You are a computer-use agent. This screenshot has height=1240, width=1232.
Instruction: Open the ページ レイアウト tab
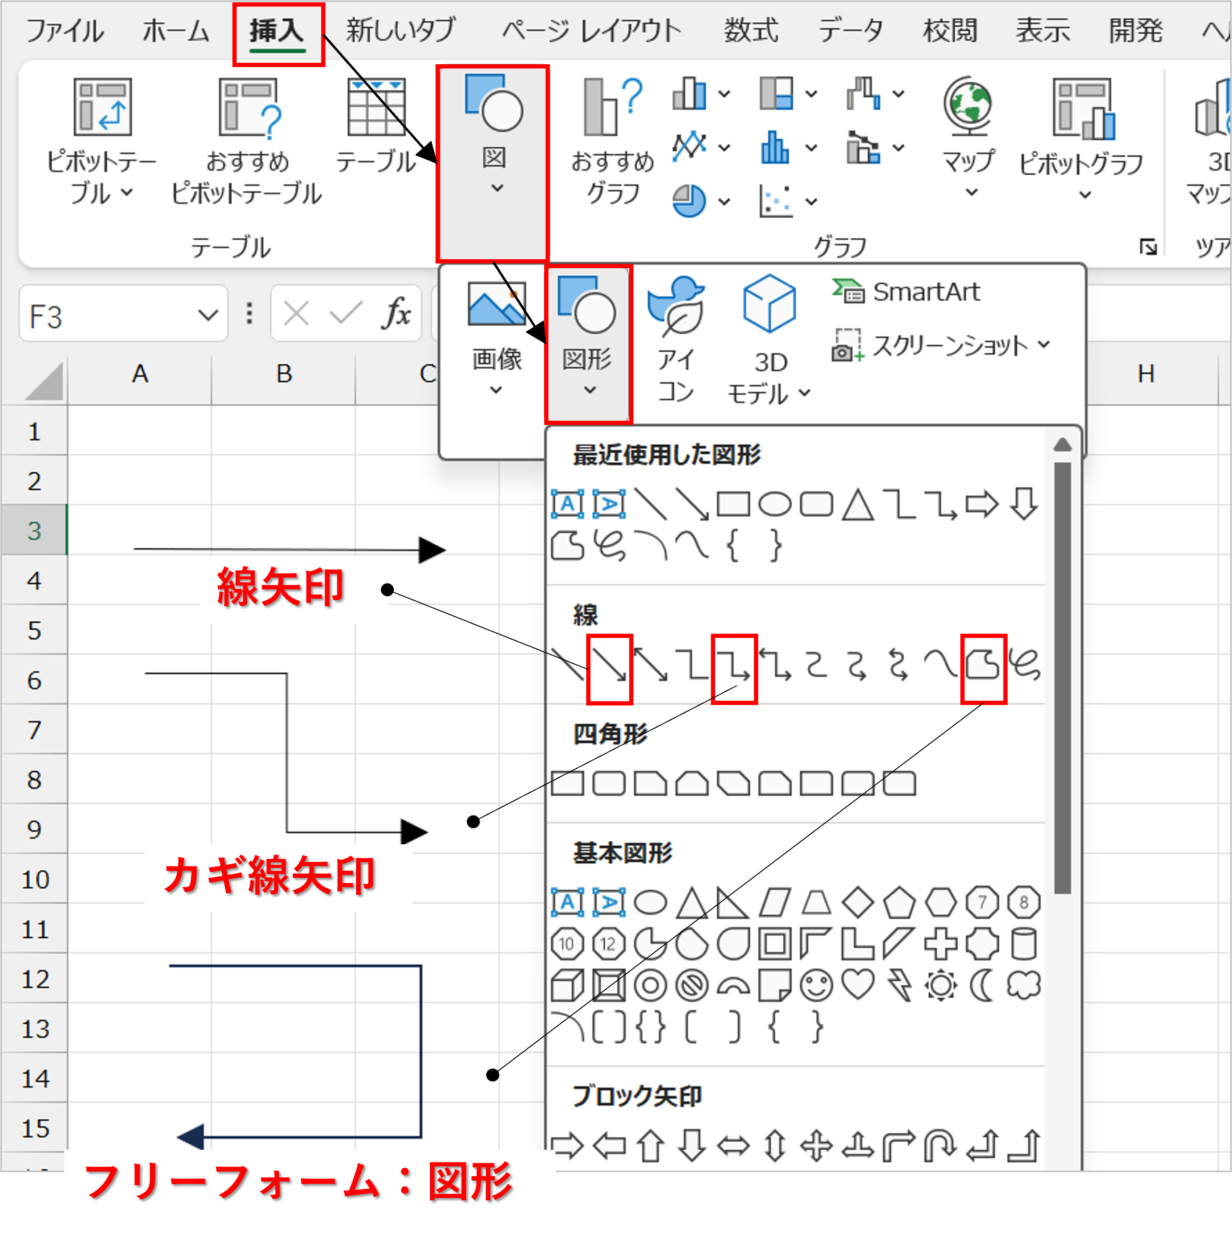click(x=591, y=31)
